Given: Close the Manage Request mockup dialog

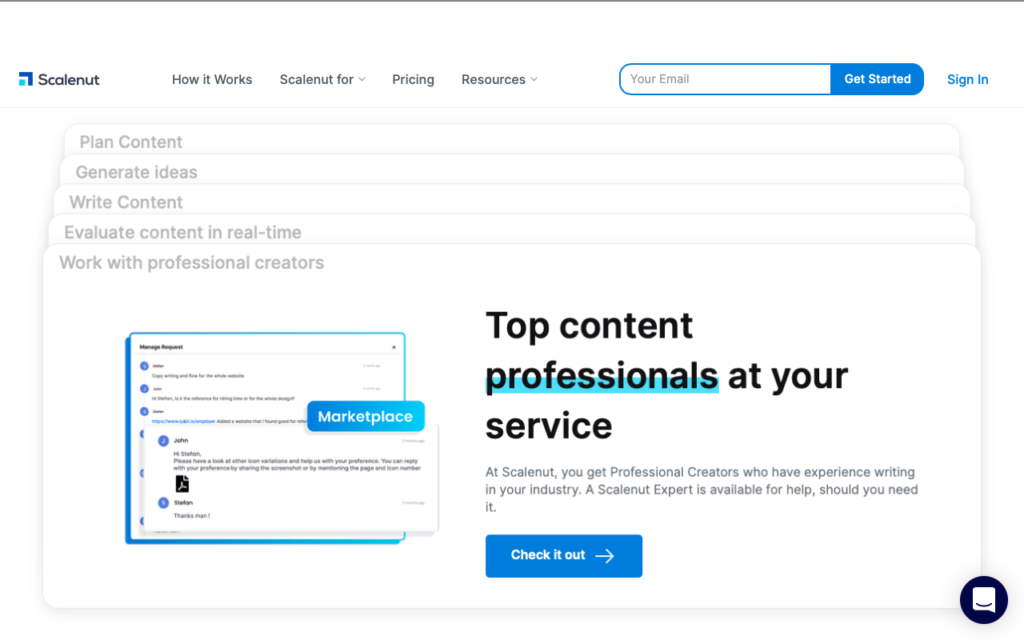Looking at the screenshot, I should coord(394,347).
